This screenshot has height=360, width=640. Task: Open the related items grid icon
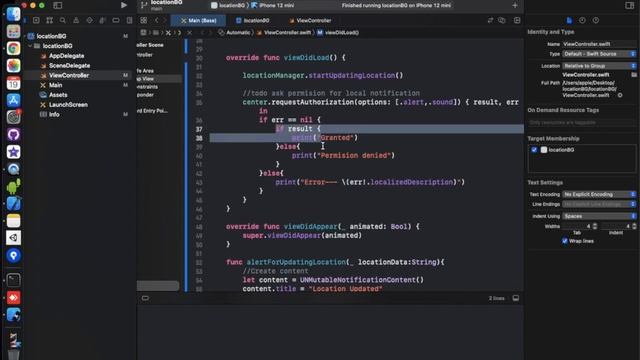144,20
